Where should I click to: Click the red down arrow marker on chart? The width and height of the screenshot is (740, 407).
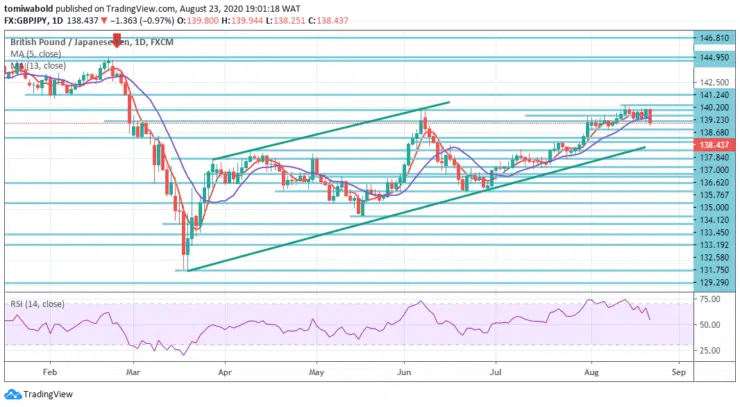pos(118,41)
